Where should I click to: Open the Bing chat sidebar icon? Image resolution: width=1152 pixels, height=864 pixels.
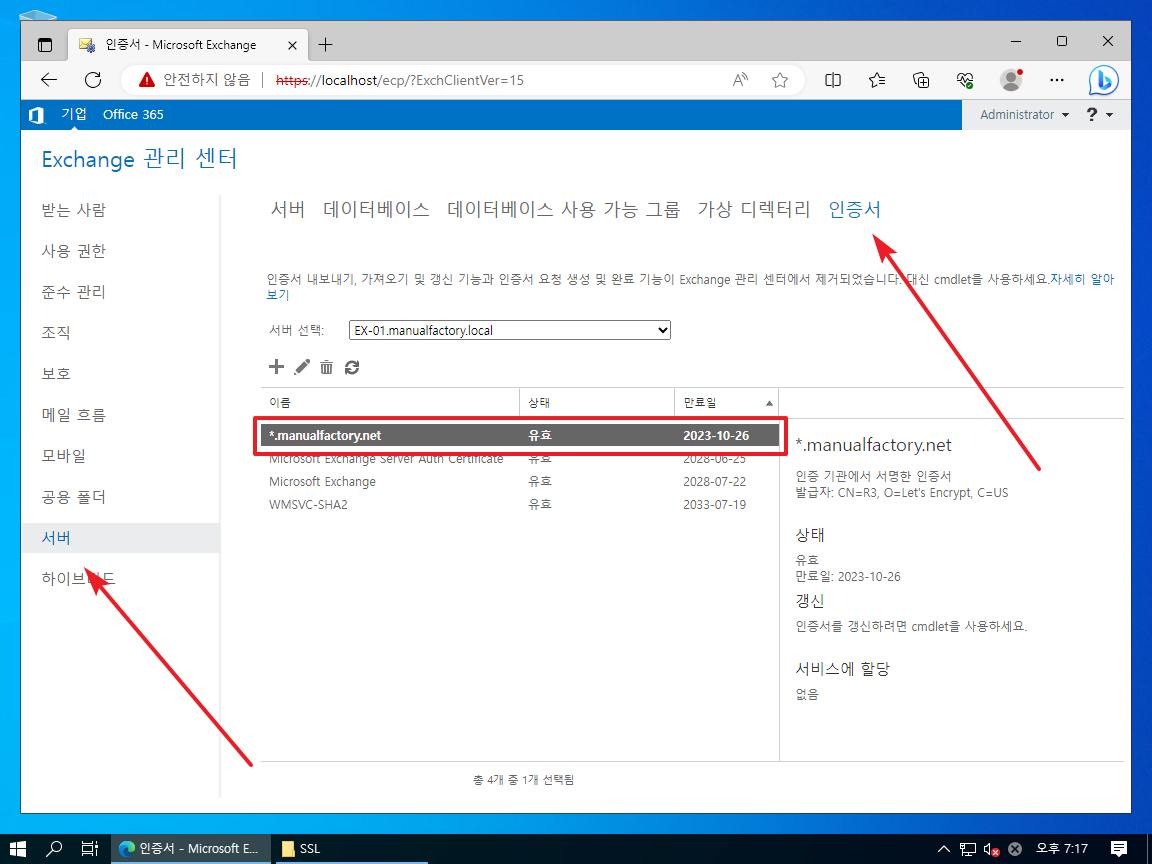click(x=1104, y=81)
